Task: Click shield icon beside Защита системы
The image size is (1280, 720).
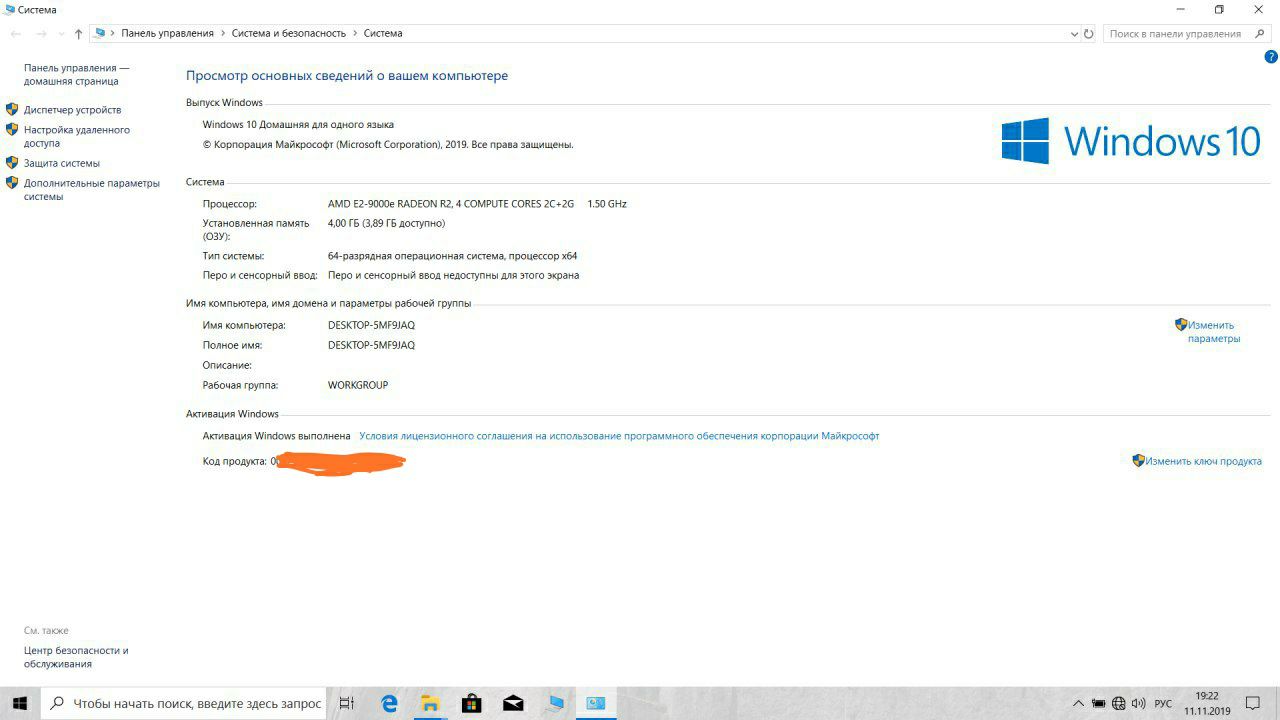Action: pos(12,162)
